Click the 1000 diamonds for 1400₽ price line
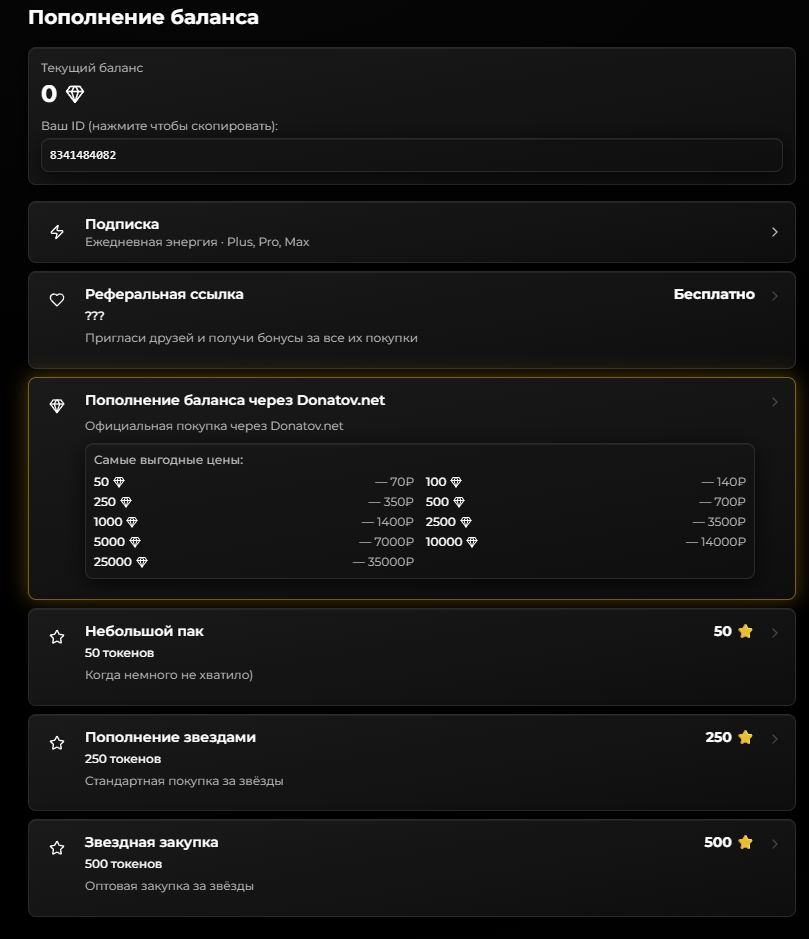Screen dimensions: 809x939 [x=254, y=522]
